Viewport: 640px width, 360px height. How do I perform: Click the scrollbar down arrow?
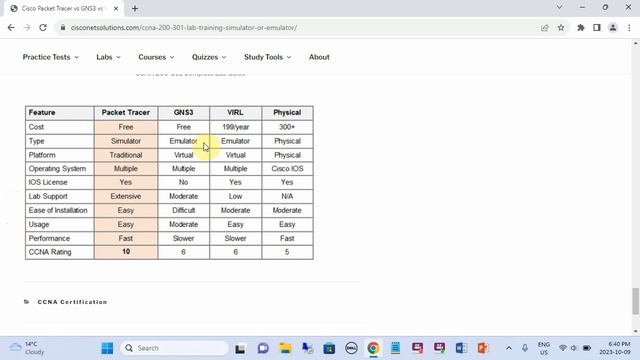[x=636, y=331]
